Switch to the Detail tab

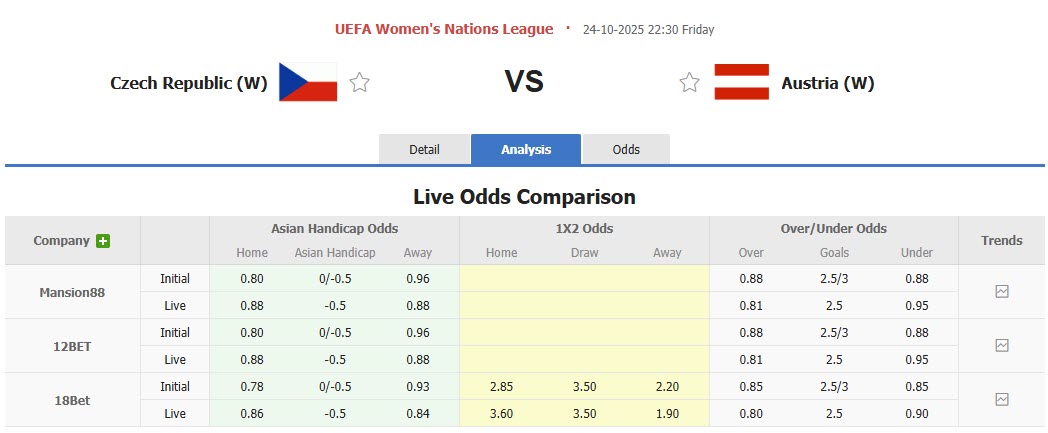tap(424, 150)
